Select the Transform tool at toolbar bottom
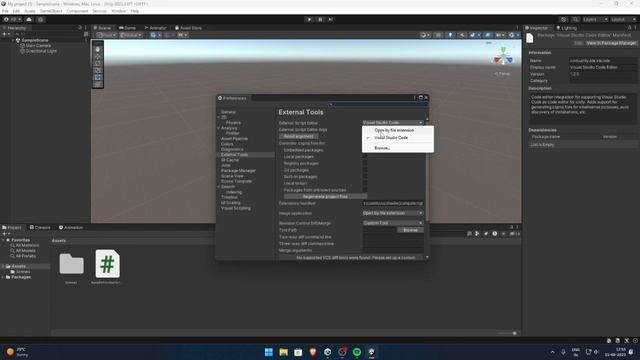 point(98,84)
